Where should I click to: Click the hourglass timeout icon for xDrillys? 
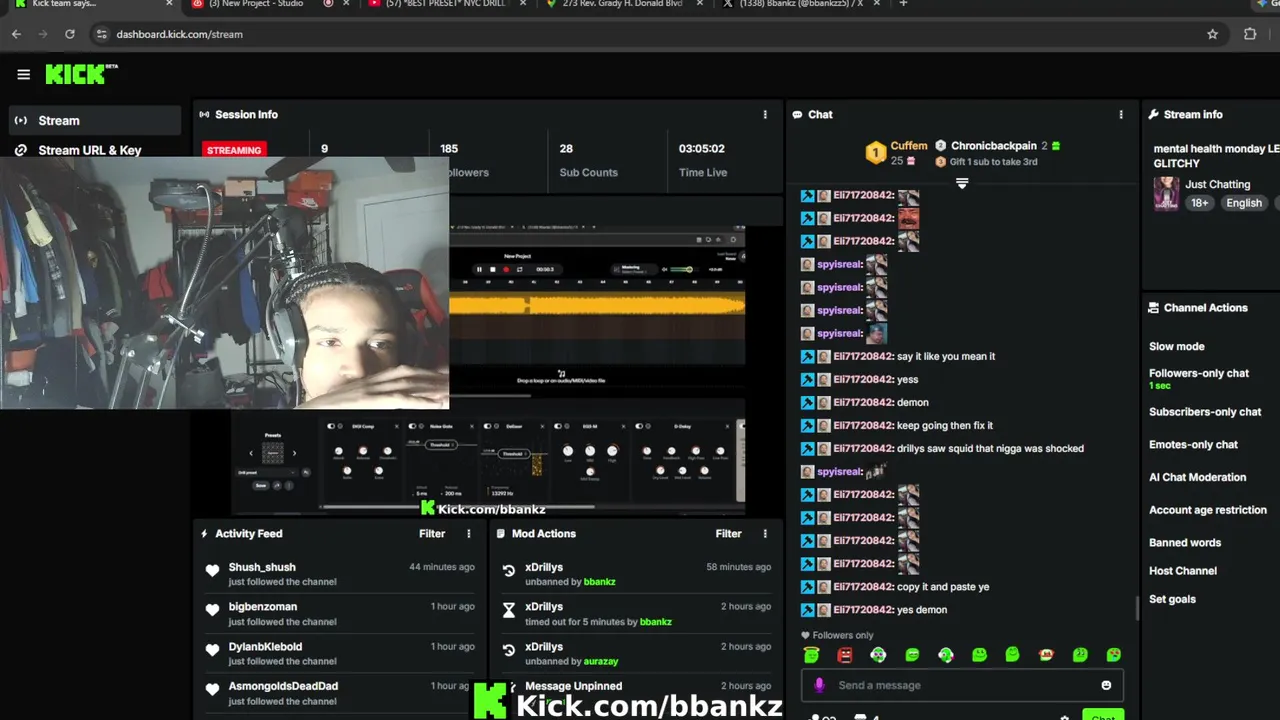508,610
